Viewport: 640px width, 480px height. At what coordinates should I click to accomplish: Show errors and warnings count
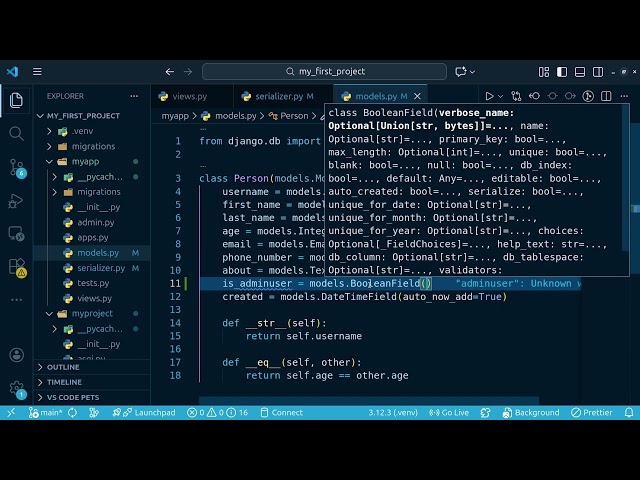pos(218,413)
